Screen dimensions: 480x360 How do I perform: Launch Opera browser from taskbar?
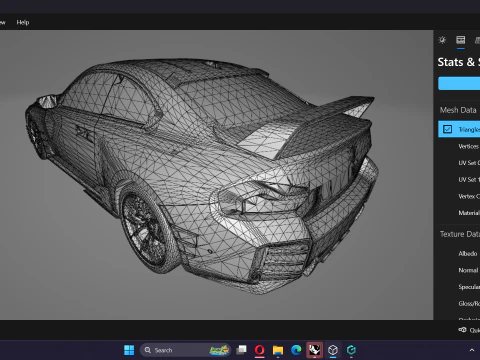(x=259, y=350)
